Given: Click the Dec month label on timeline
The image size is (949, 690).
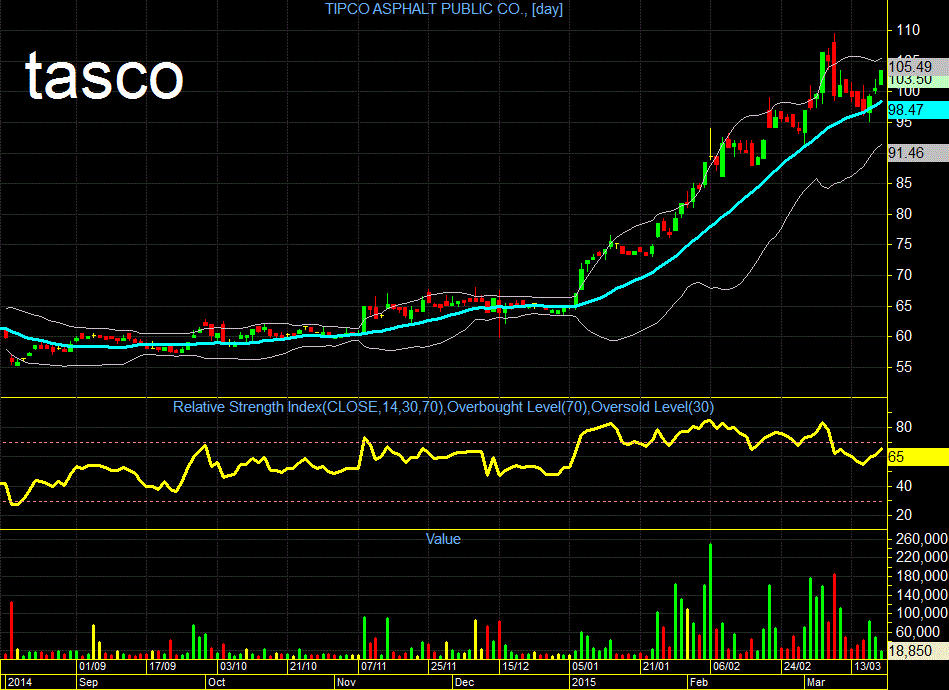Looking at the screenshot, I should [x=464, y=682].
